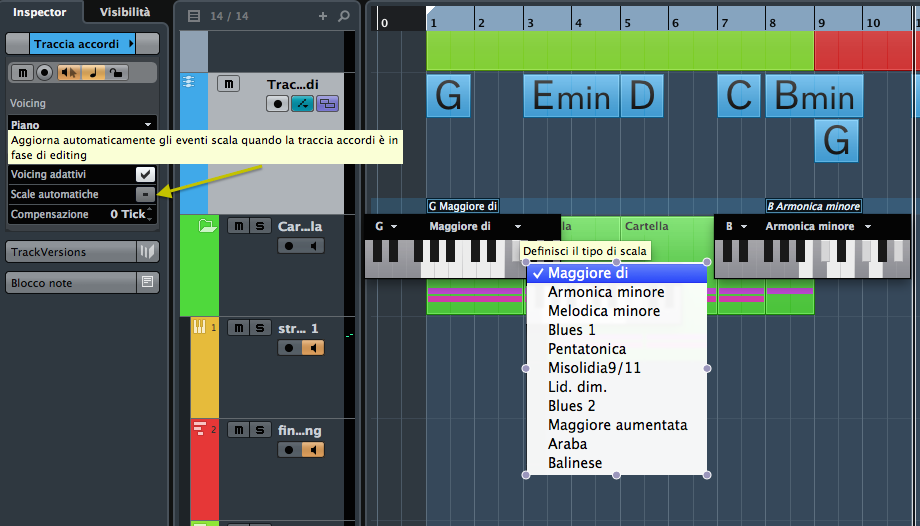Solo the fin...ng track
Viewport: 920px width, 526px height.
260,430
